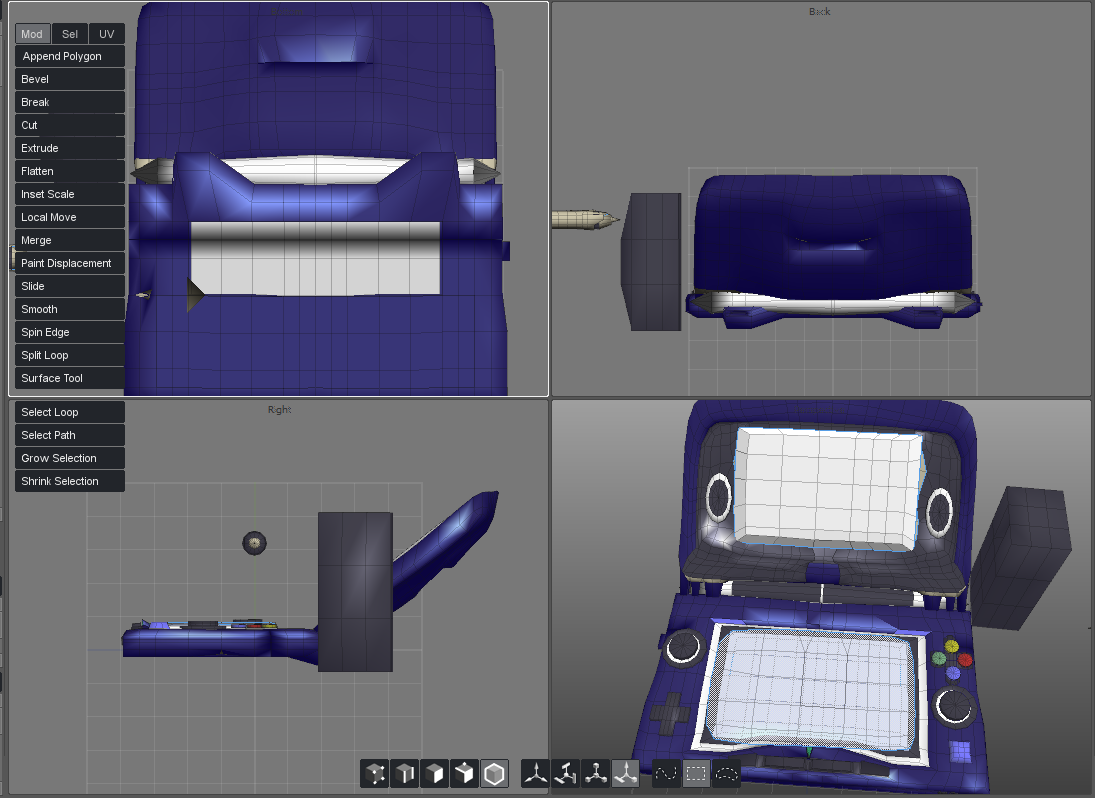
Task: Activate the move manipulator arrows icon
Action: pos(536,774)
